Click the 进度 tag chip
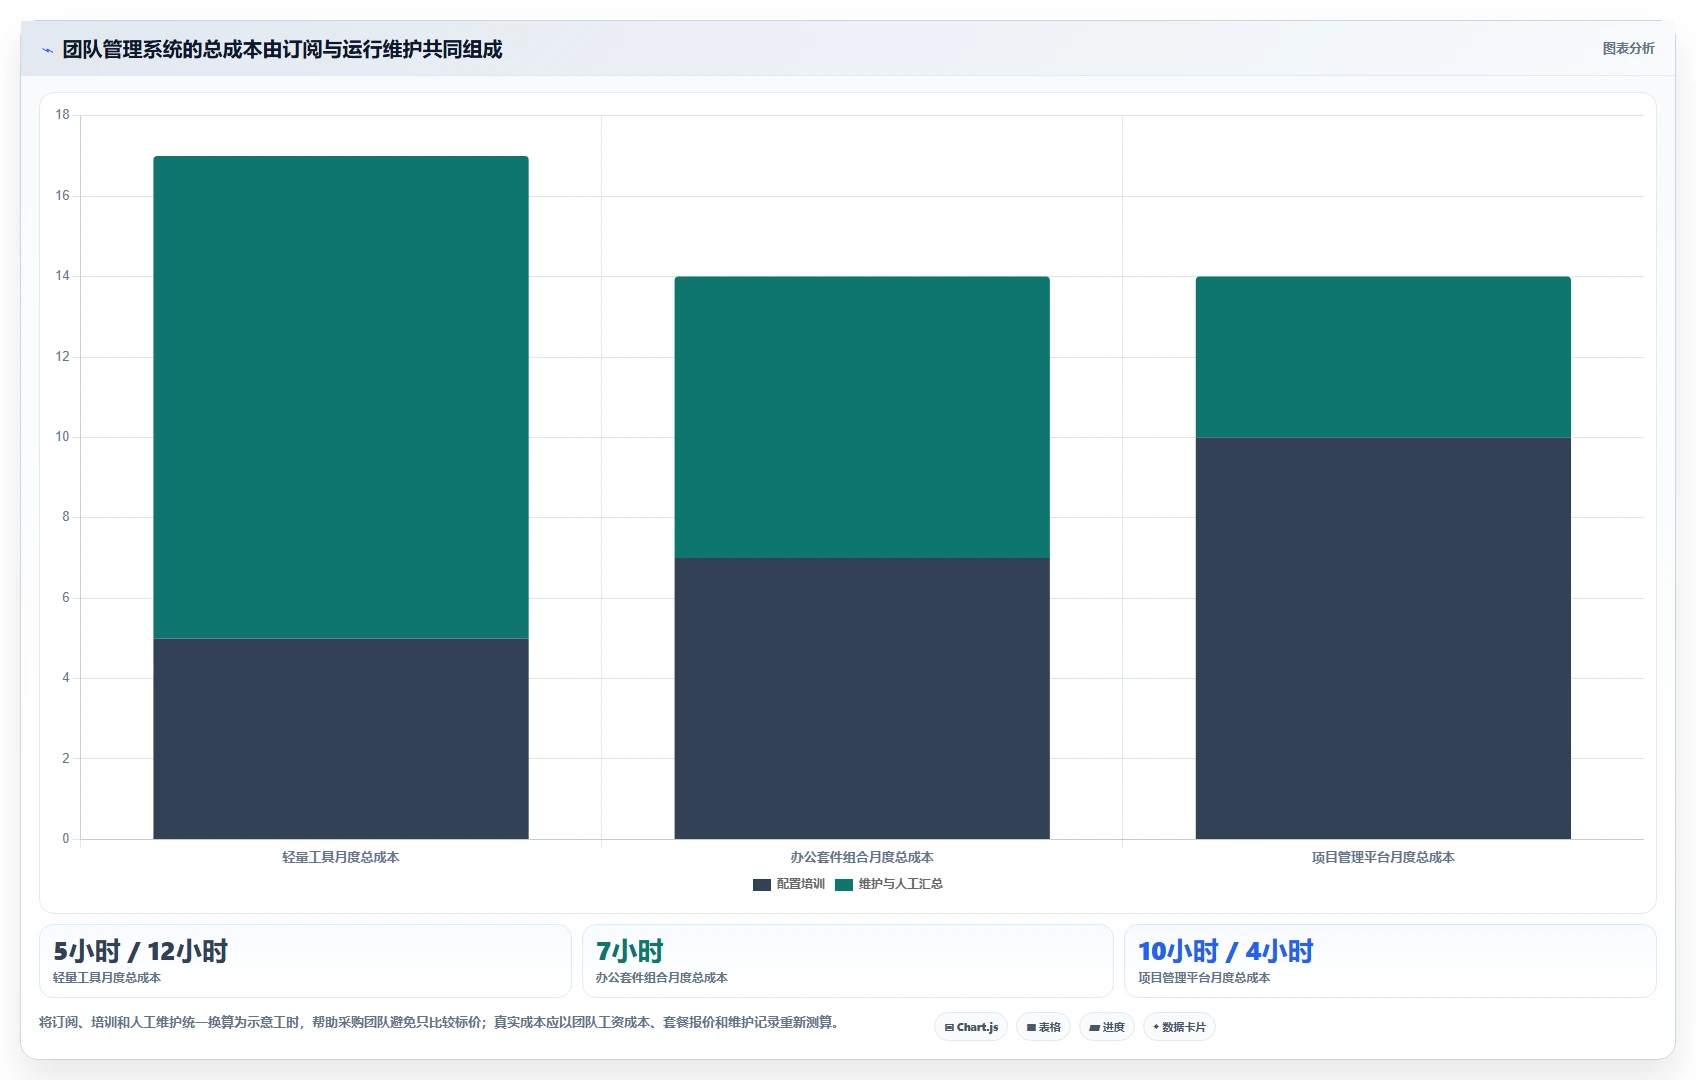The width and height of the screenshot is (1696, 1080). click(x=1107, y=1027)
